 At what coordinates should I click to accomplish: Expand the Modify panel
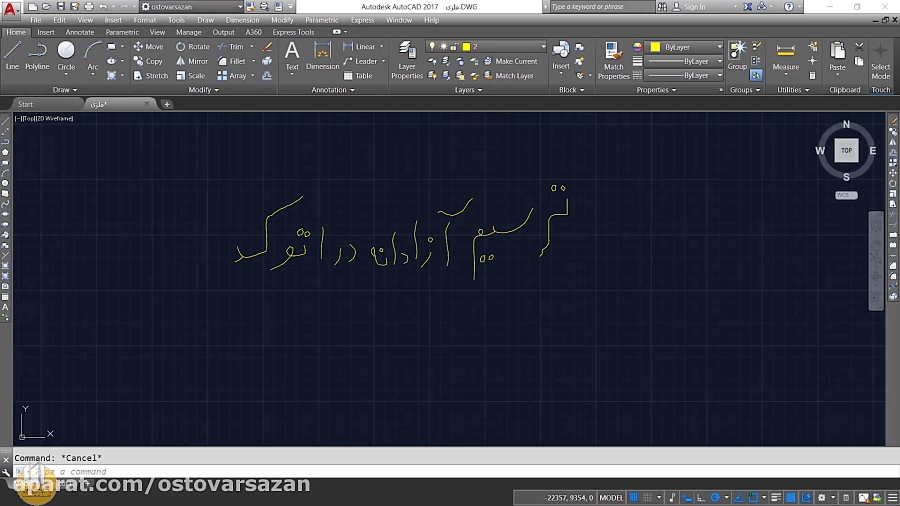[204, 89]
